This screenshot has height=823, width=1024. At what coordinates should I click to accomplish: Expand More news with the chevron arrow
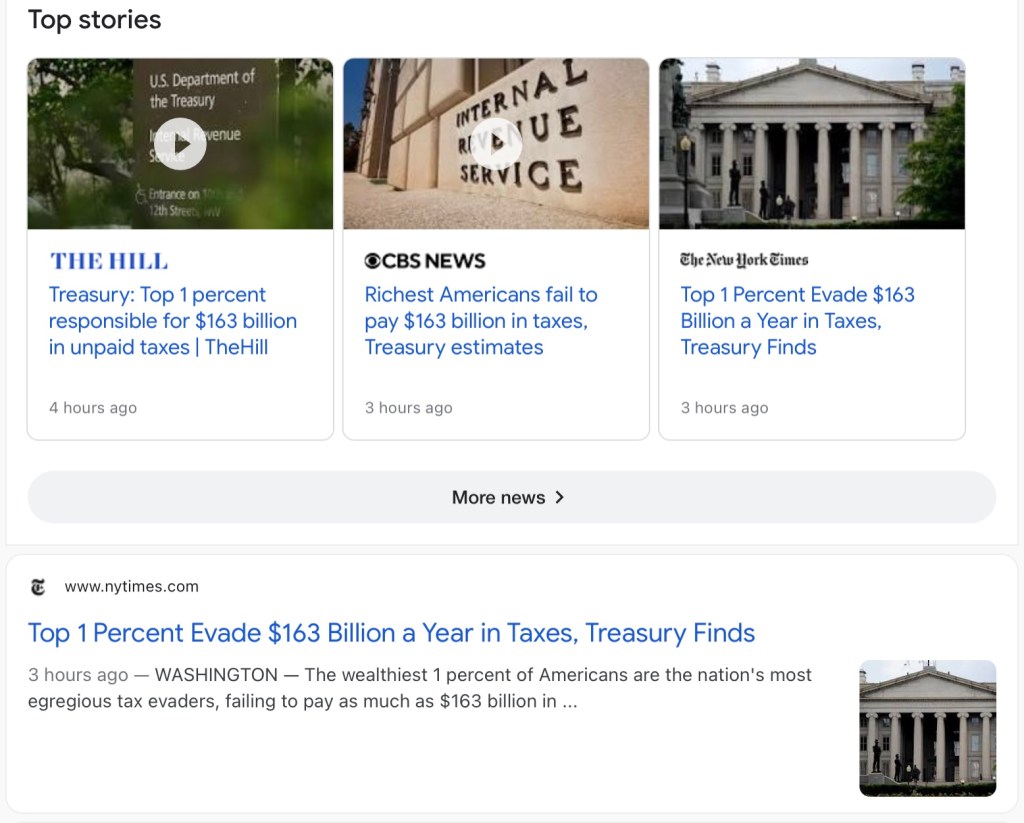(560, 497)
